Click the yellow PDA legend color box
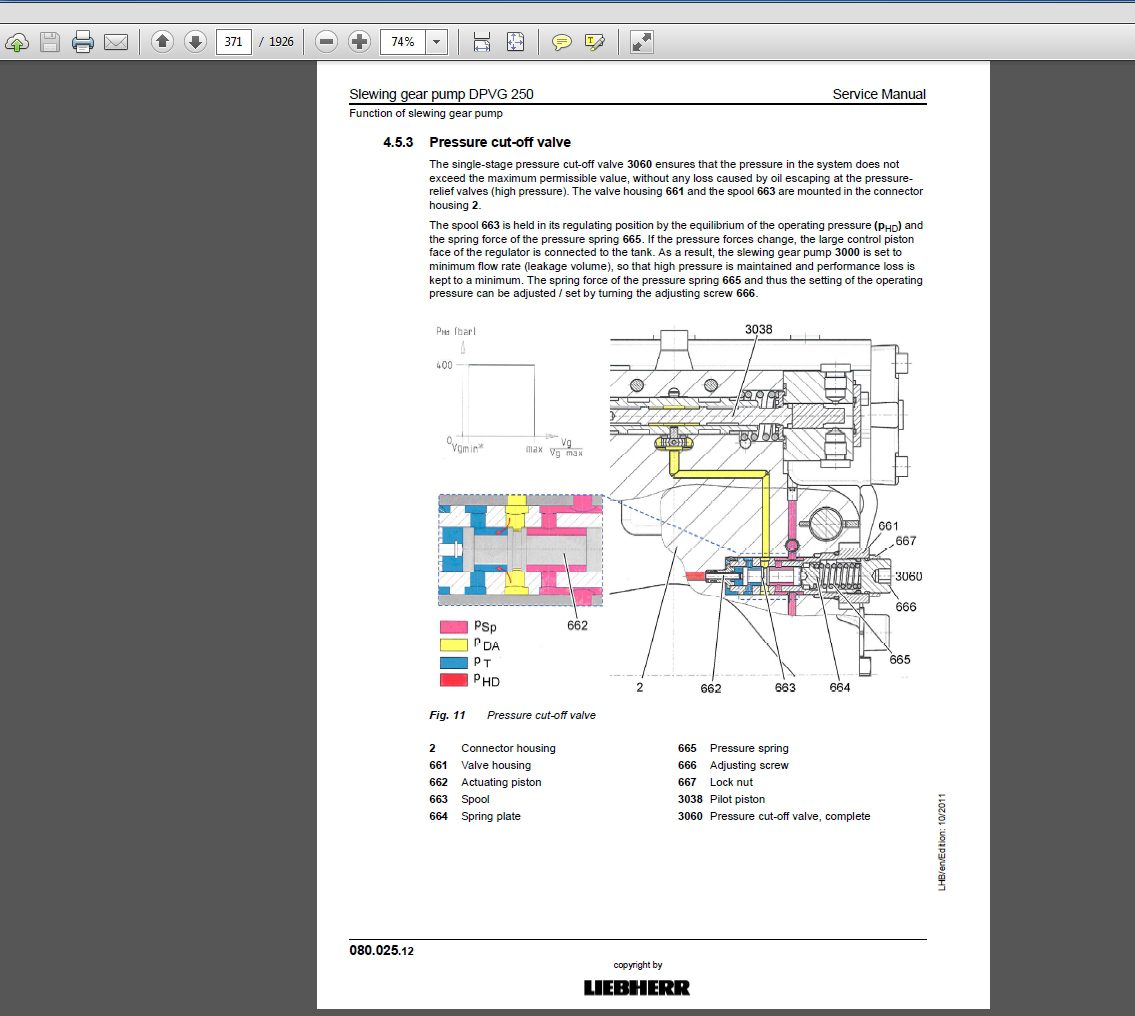 point(454,645)
